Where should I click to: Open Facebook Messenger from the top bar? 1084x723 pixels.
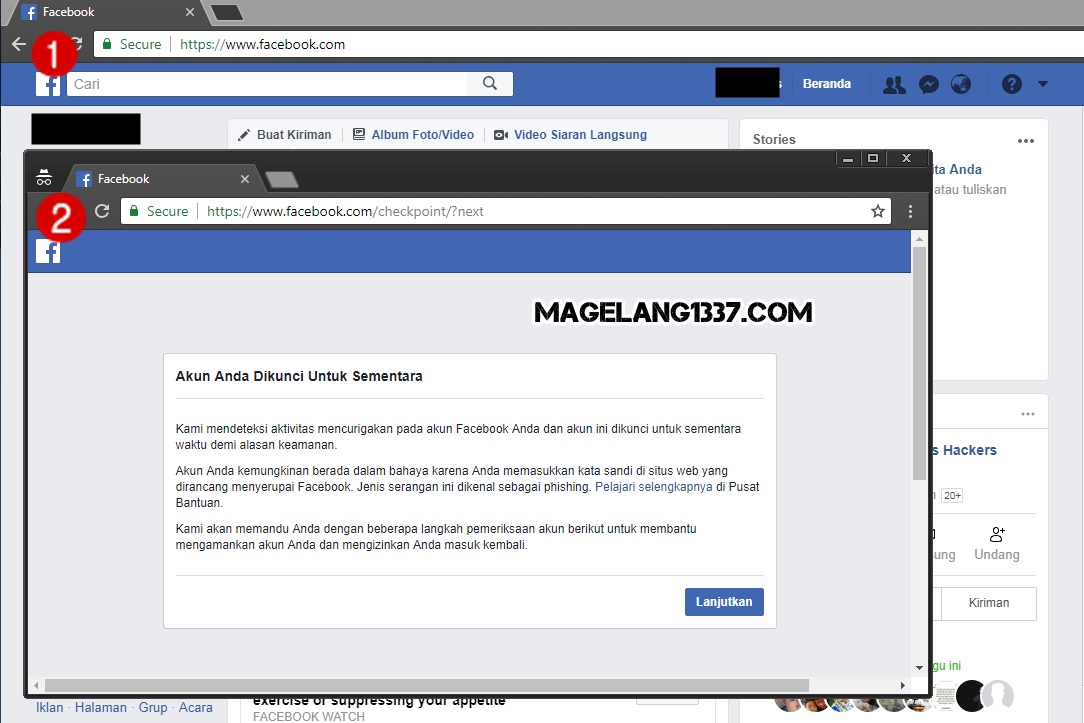coord(928,84)
